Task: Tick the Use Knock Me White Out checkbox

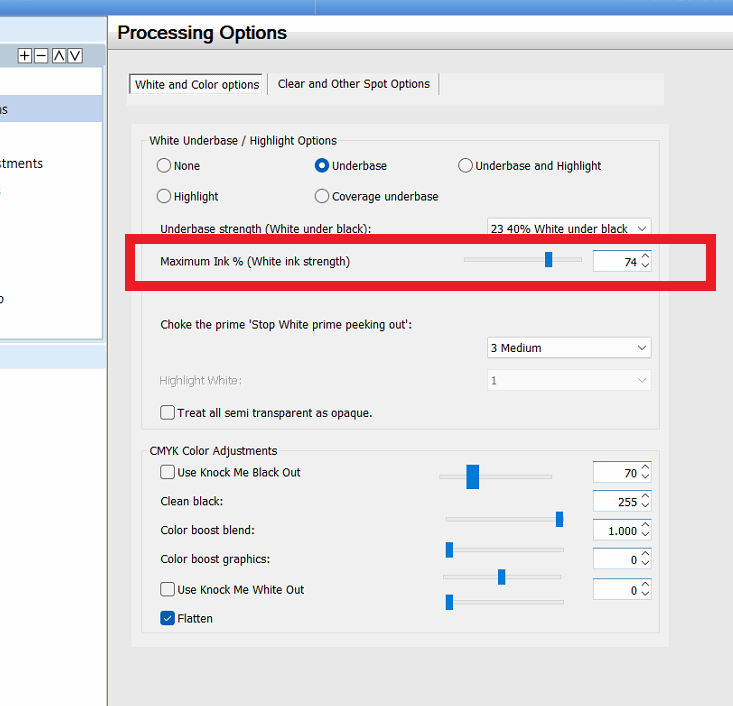Action: 167,589
